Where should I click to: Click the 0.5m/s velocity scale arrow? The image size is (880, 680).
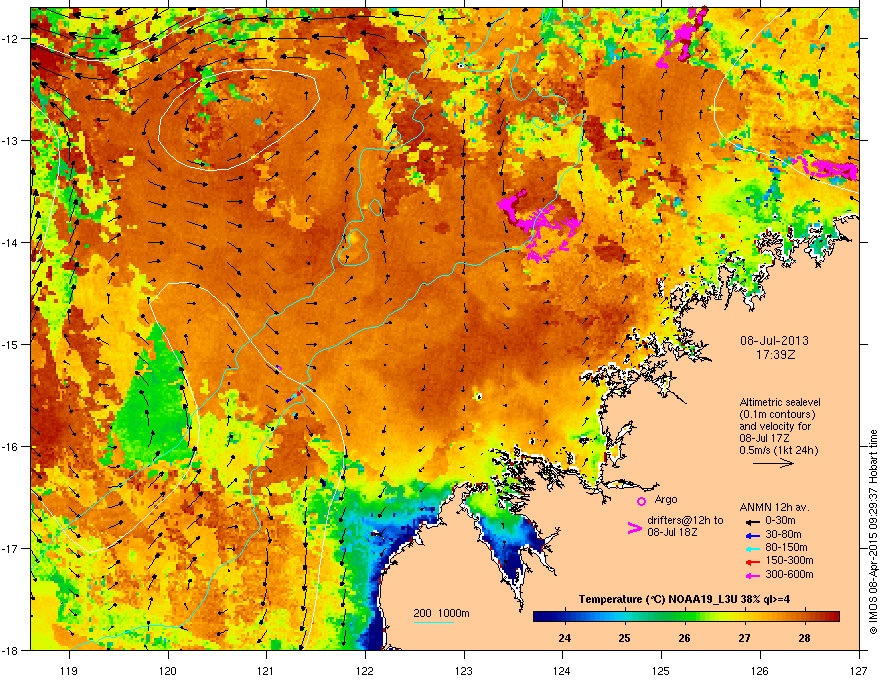(773, 463)
